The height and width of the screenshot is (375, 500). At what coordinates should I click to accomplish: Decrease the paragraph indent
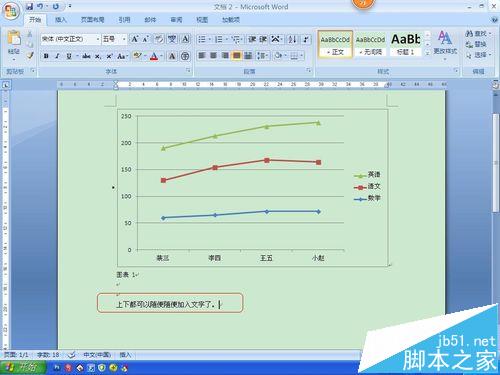252,39
